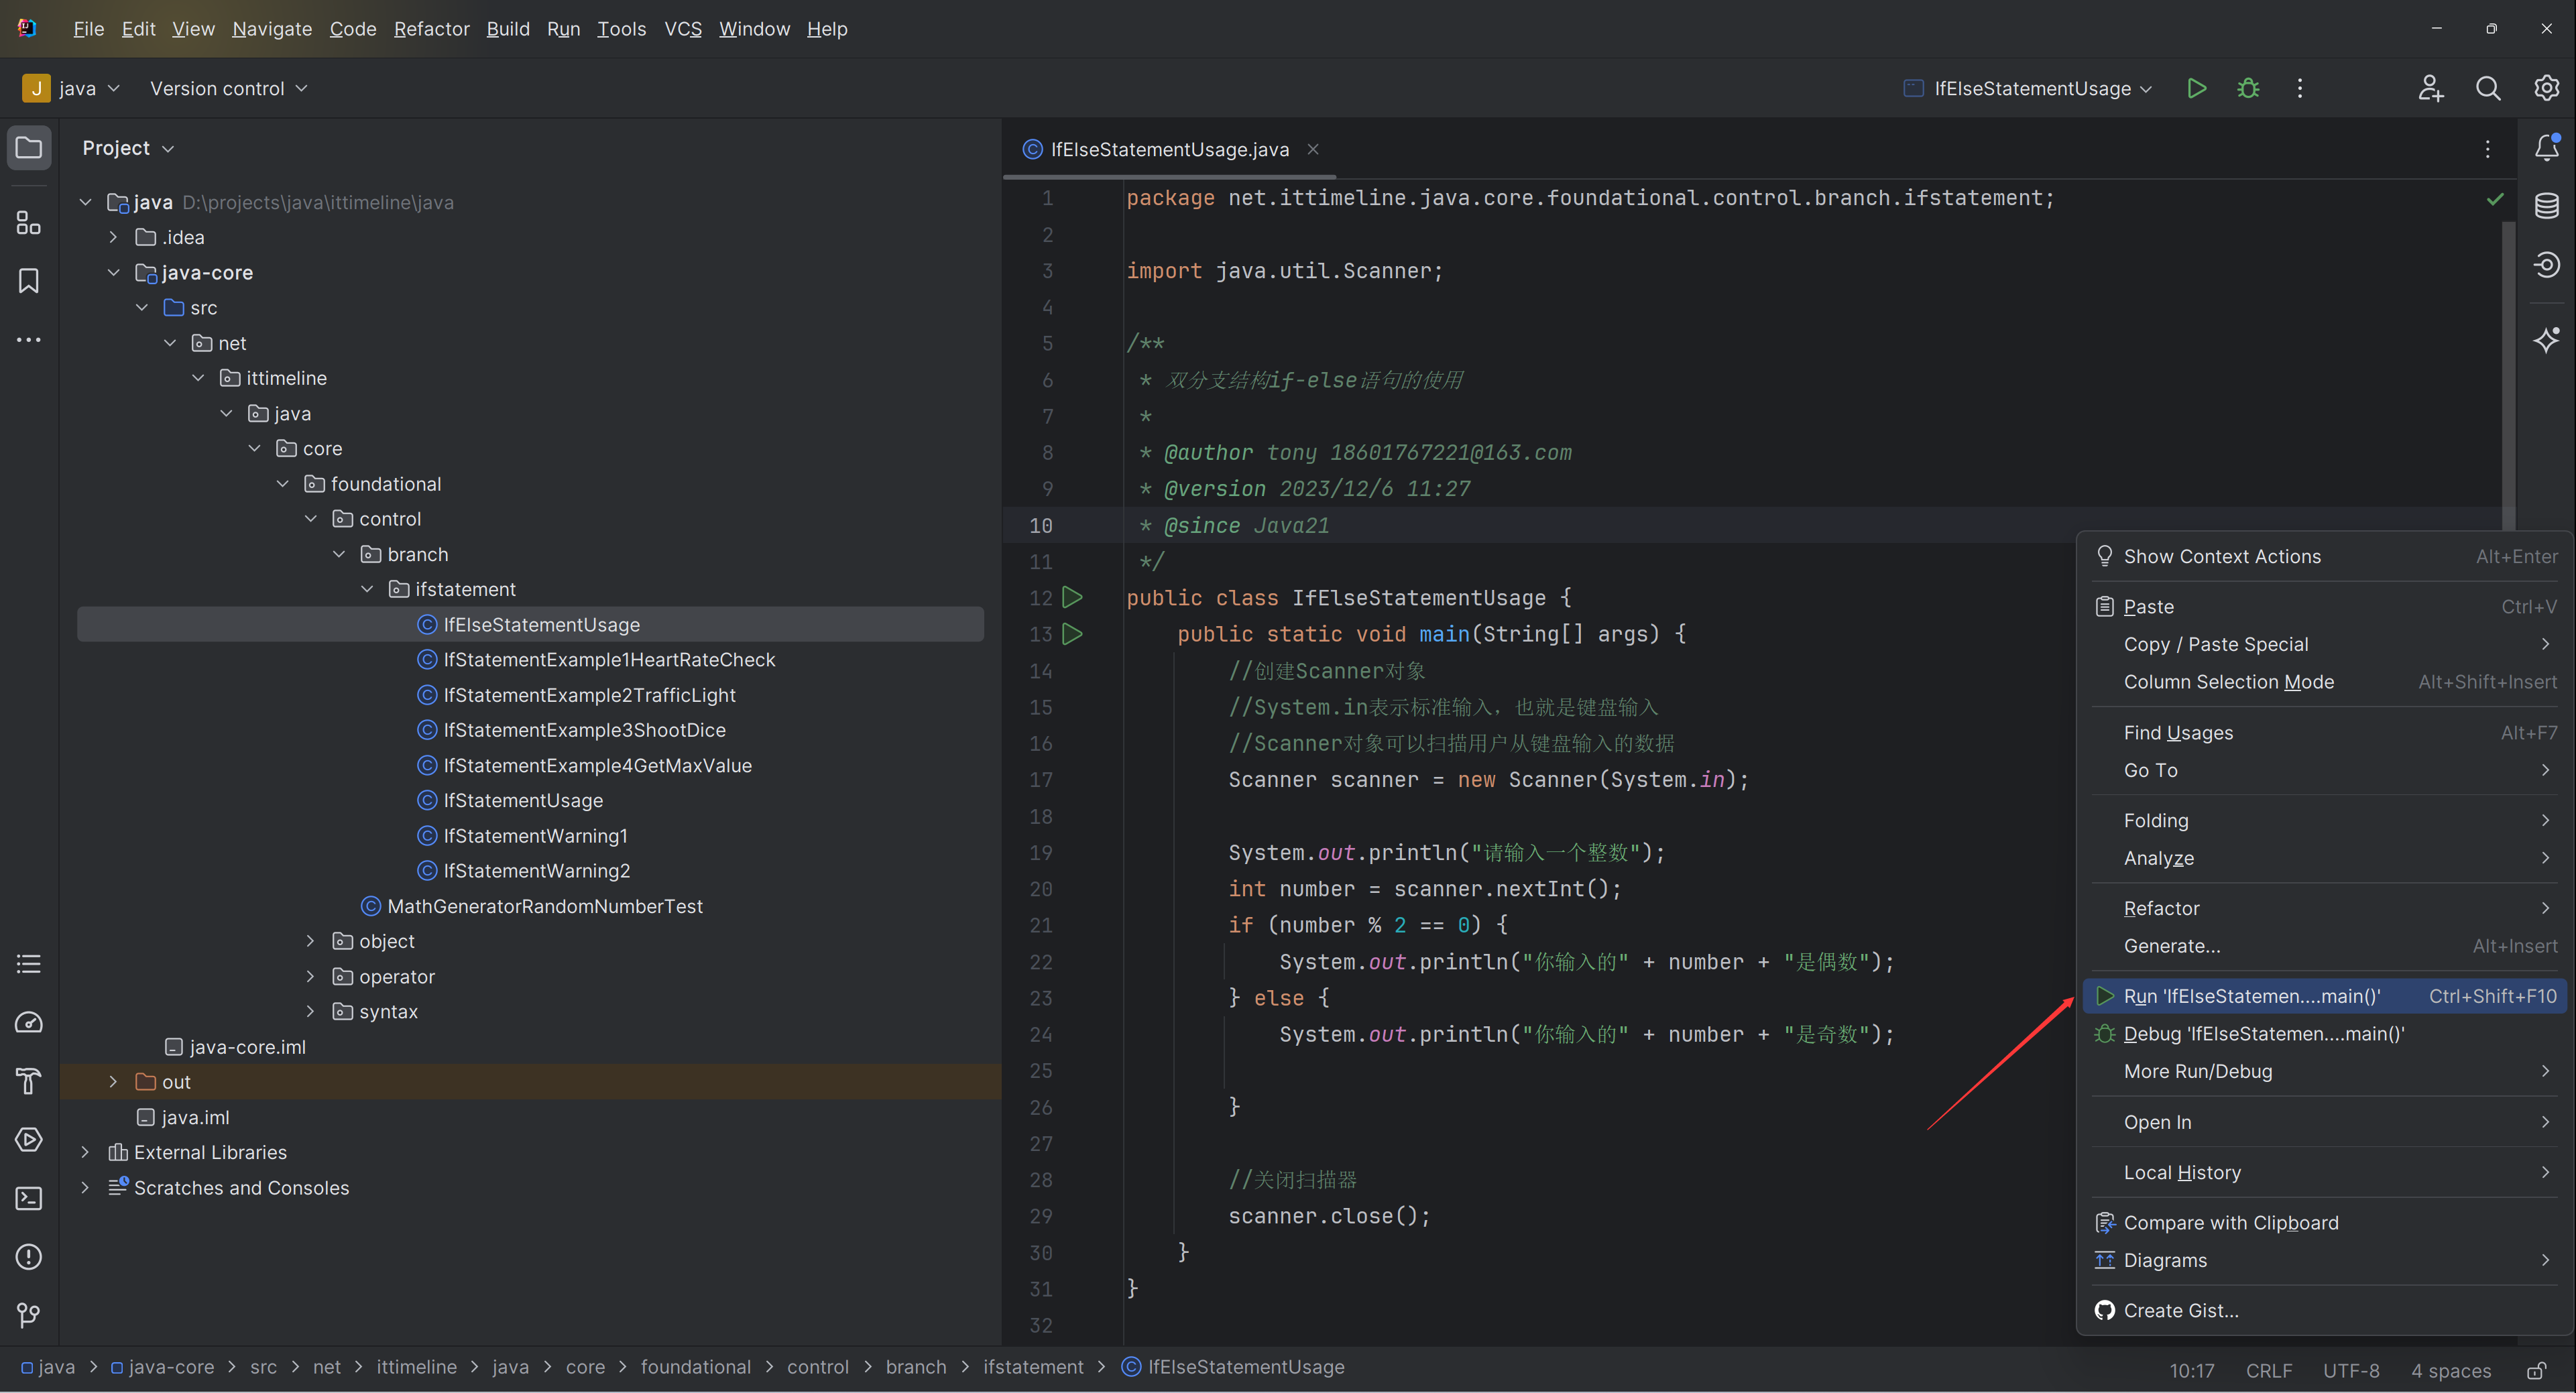Open the IfElseStatementUsage run configuration dropdown
Viewport: 2576px width, 1393px height.
[x=2027, y=88]
